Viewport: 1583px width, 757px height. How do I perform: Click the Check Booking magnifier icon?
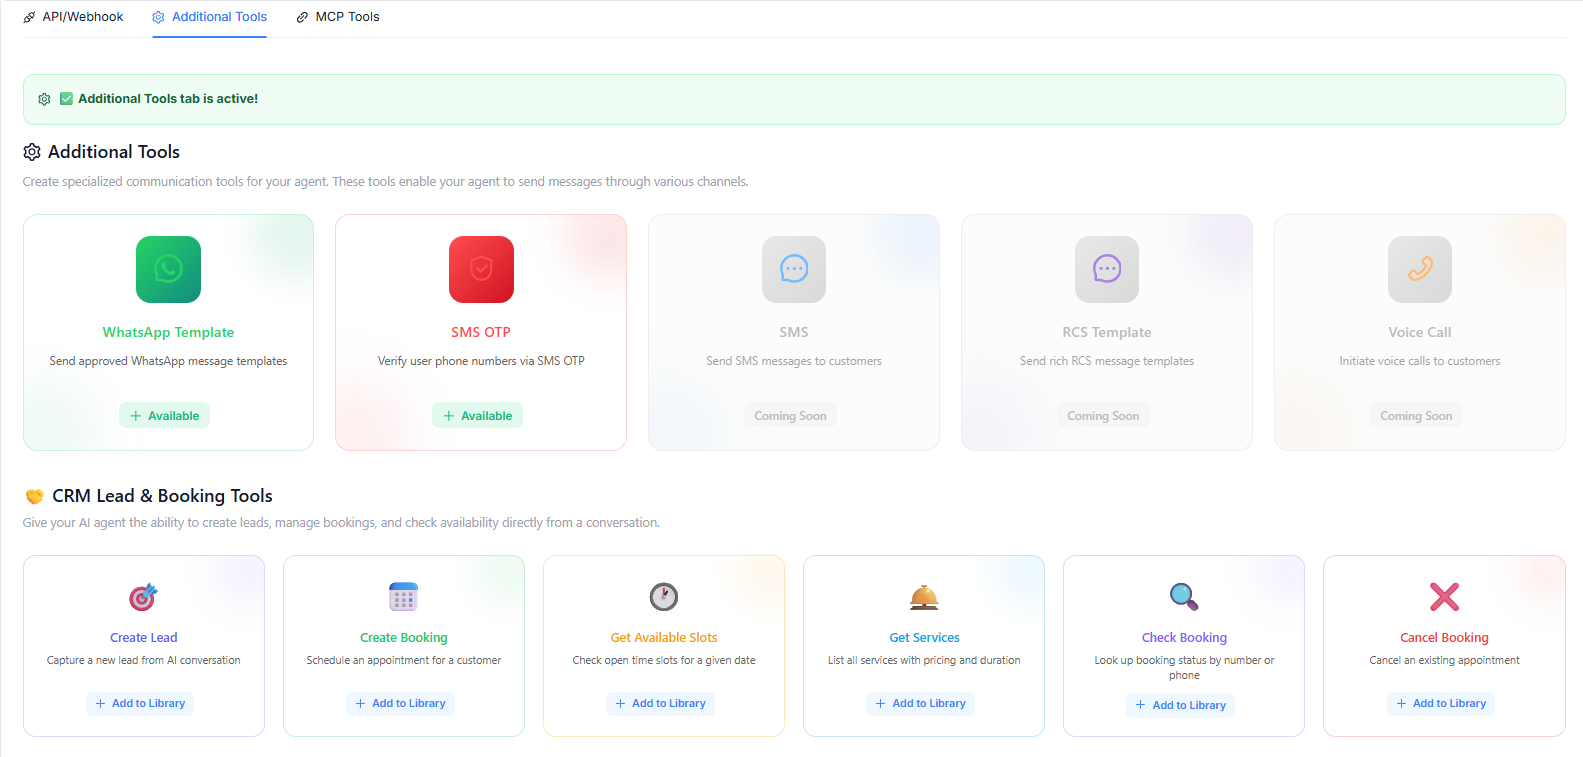pos(1184,597)
